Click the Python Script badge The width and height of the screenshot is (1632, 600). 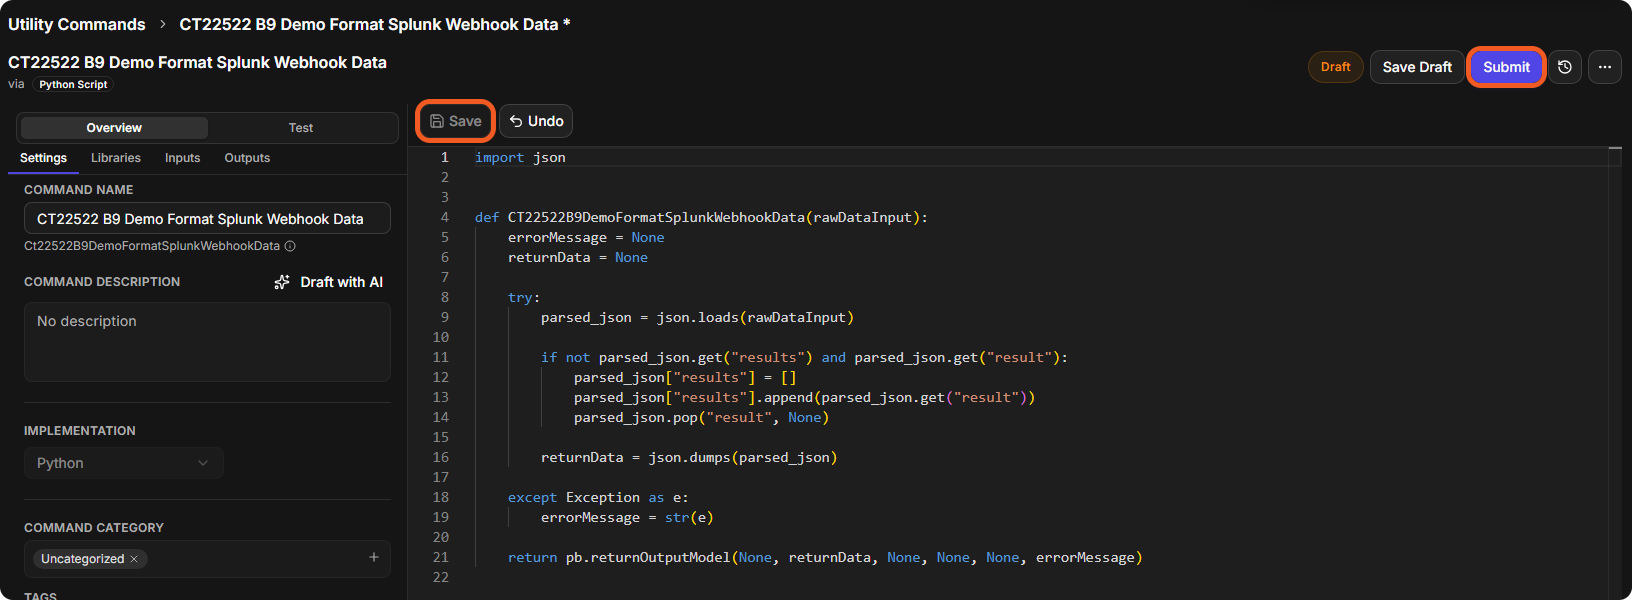[73, 84]
